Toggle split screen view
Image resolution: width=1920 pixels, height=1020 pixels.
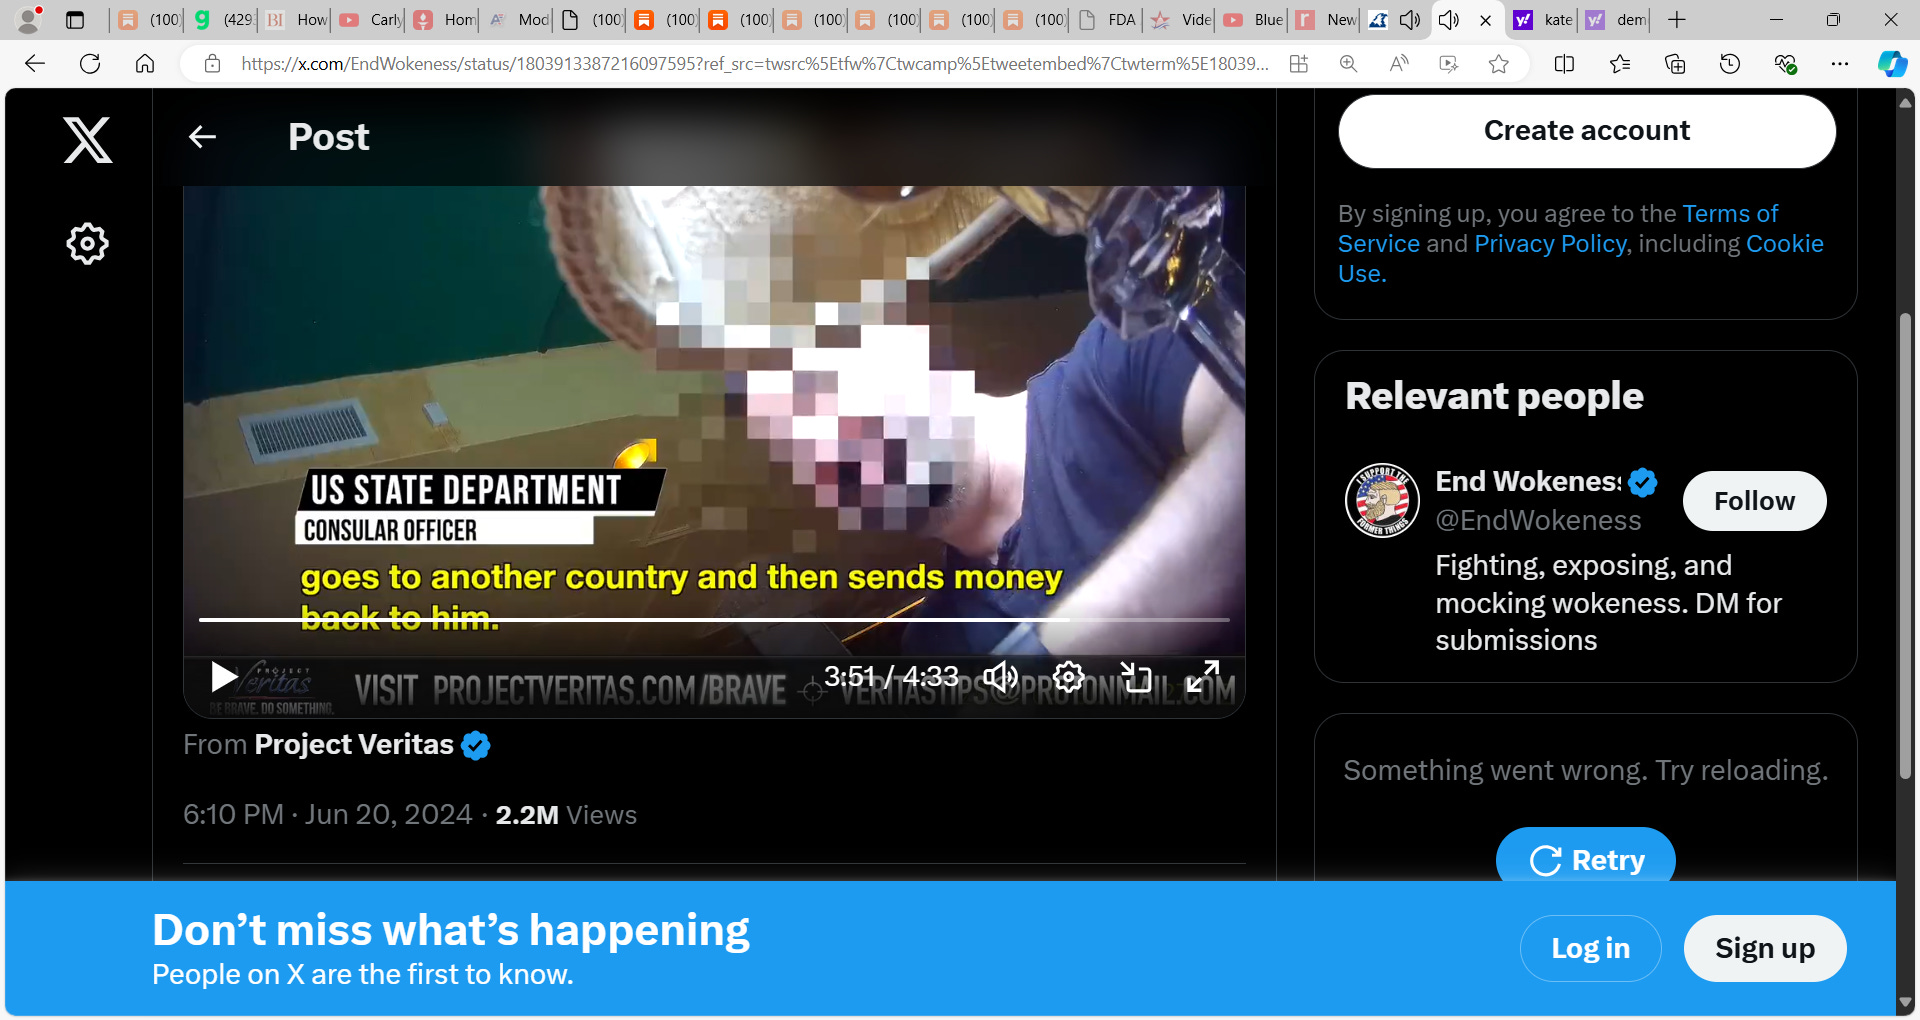(x=1564, y=64)
